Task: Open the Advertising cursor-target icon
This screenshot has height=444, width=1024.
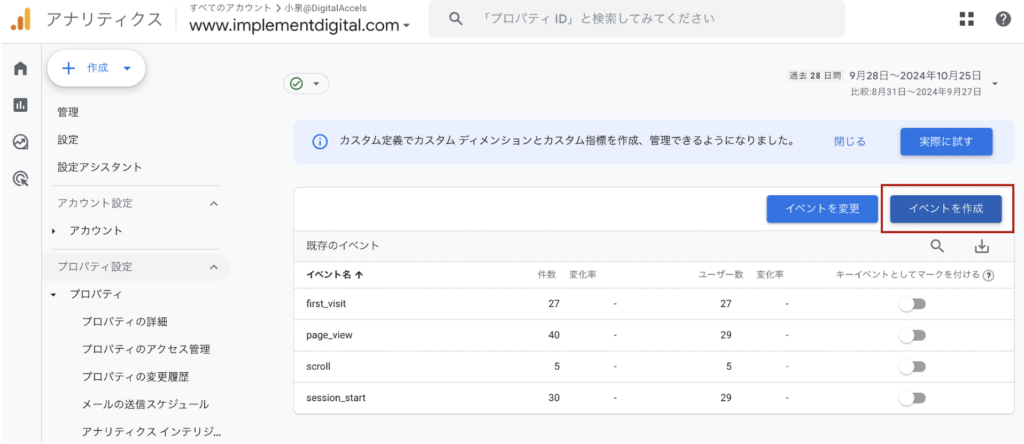Action: [x=21, y=178]
